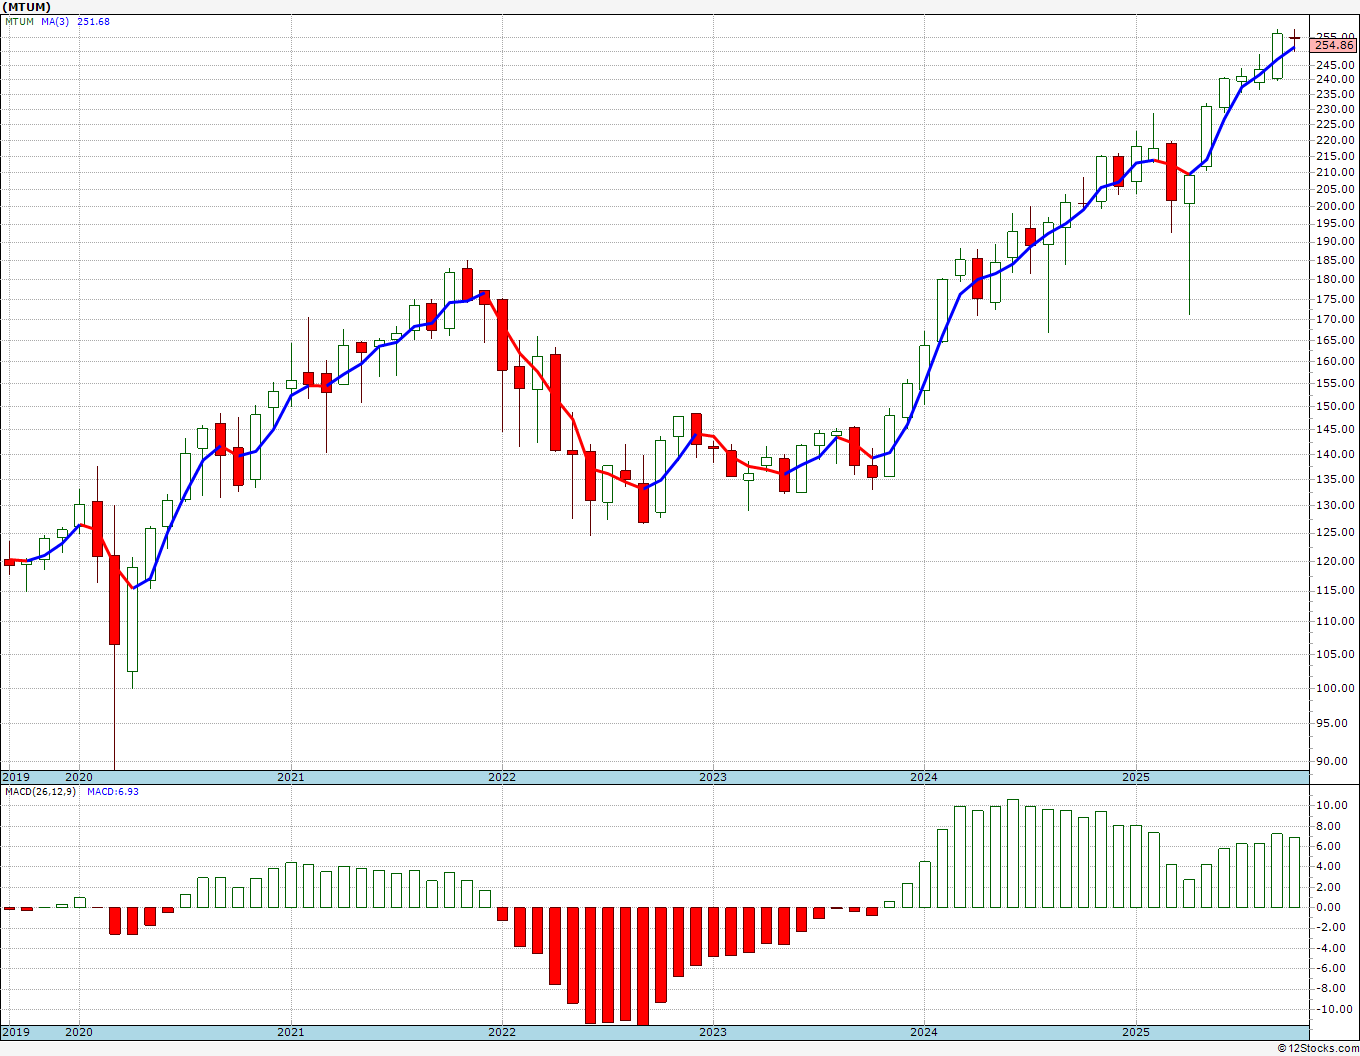Click the 2025 marker on MACD timeline
This screenshot has width=1360, height=1056.
tap(1135, 1032)
